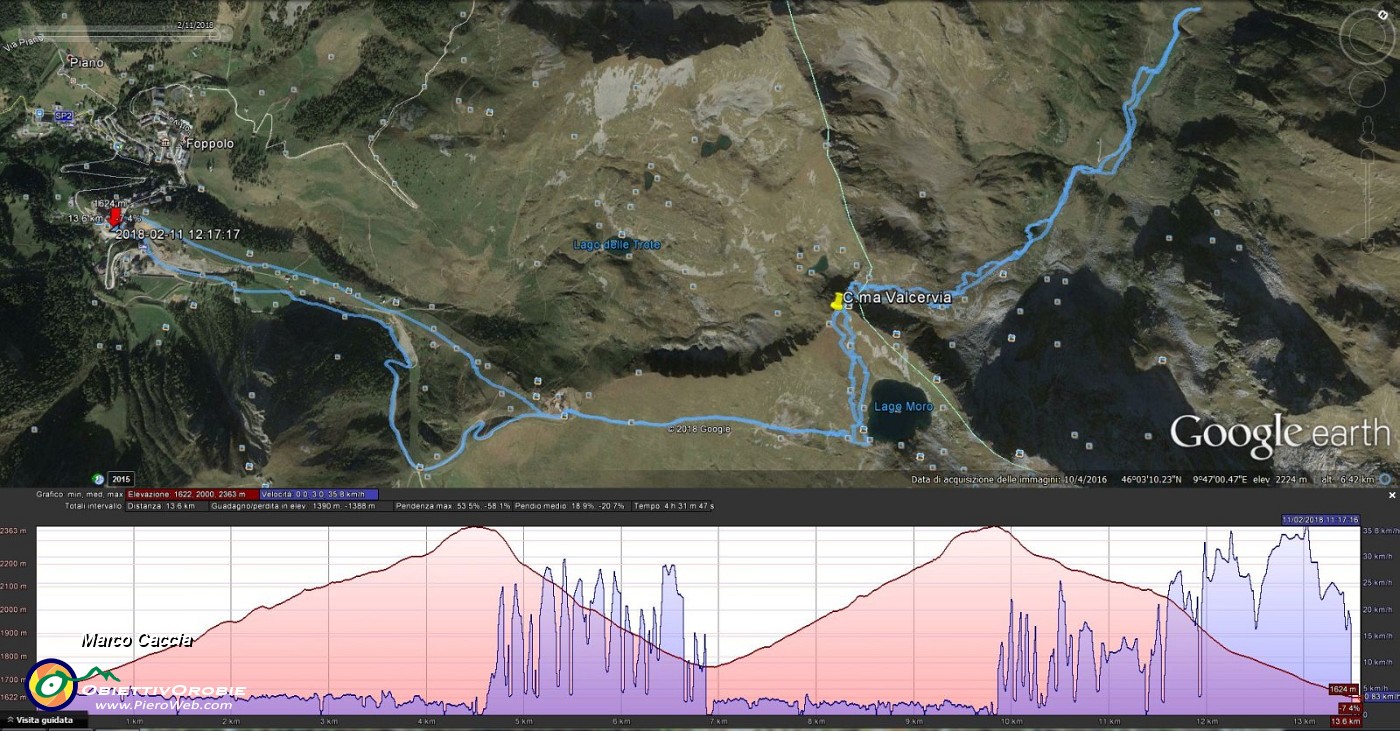The height and width of the screenshot is (731, 1400).
Task: Click the Pendio medio value
Action: [x=570, y=506]
